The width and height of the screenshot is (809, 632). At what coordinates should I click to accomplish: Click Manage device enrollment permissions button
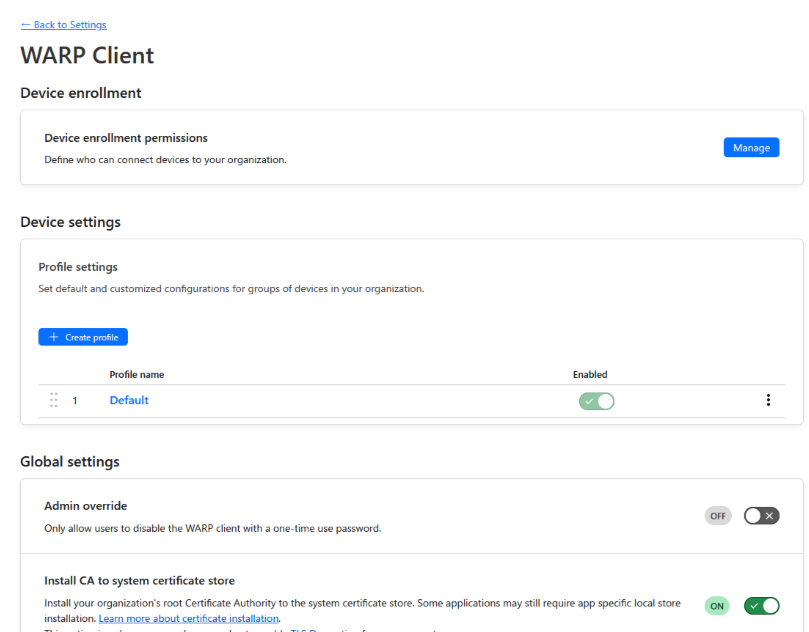coord(751,148)
